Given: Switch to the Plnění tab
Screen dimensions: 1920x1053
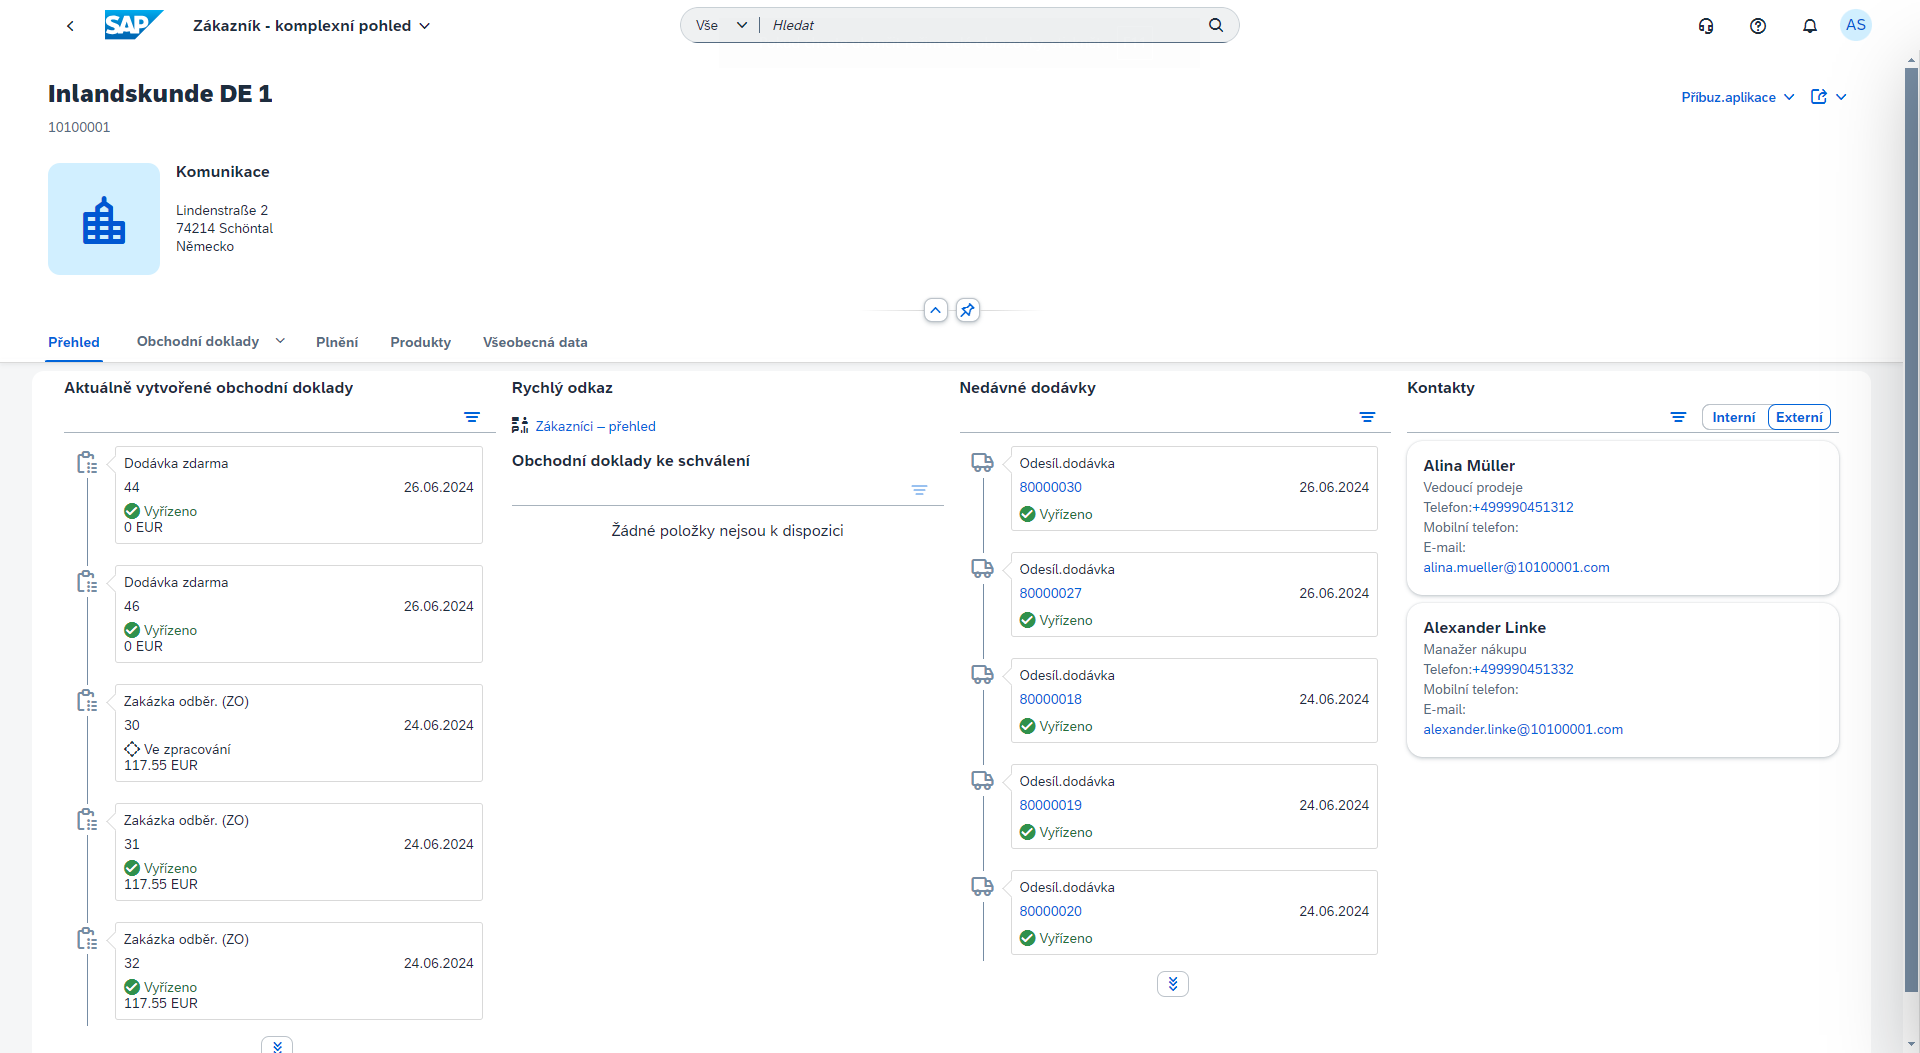Looking at the screenshot, I should [x=337, y=342].
